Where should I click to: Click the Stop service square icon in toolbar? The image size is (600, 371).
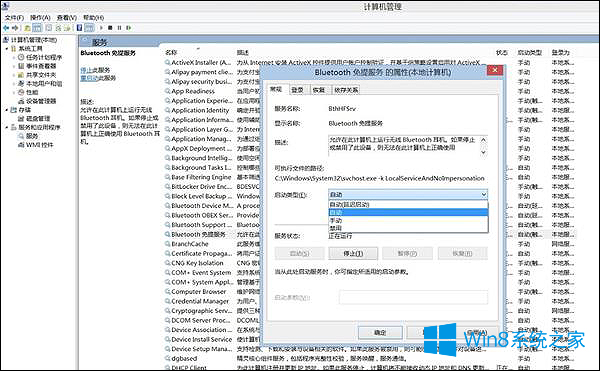pyautogui.click(x=110, y=28)
